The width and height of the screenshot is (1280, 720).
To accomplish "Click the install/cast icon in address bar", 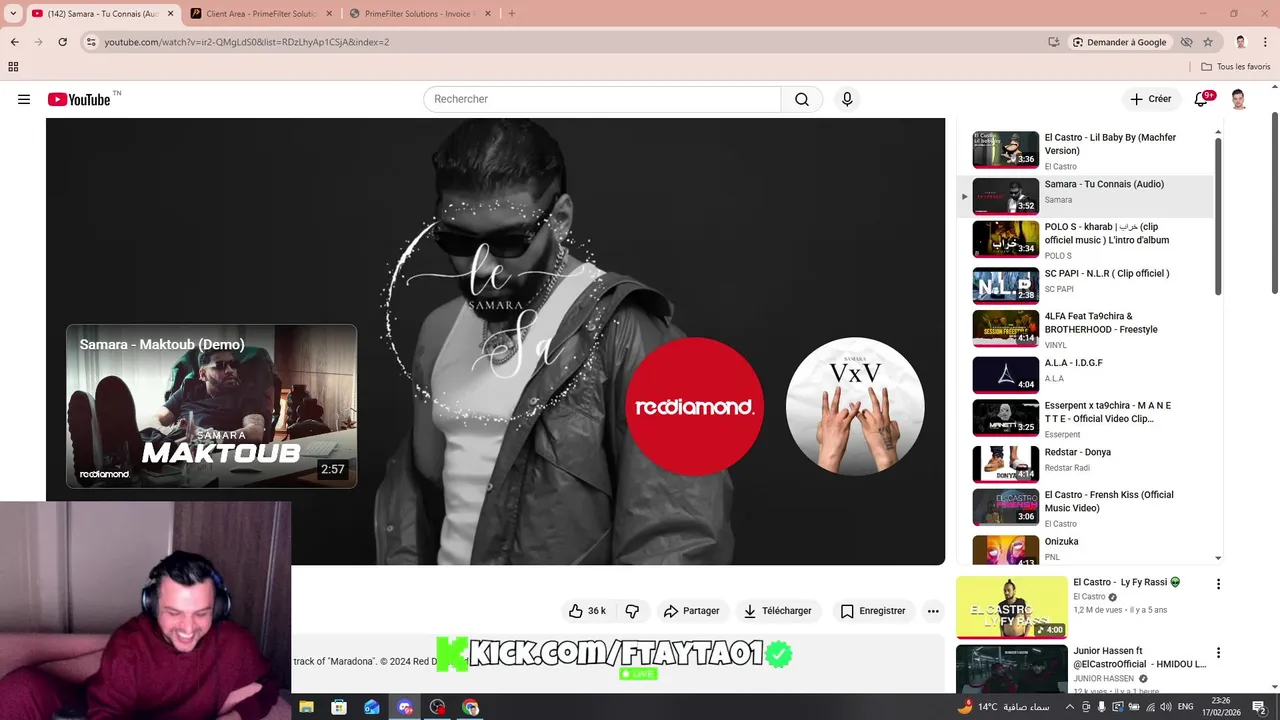I will pyautogui.click(x=1054, y=42).
